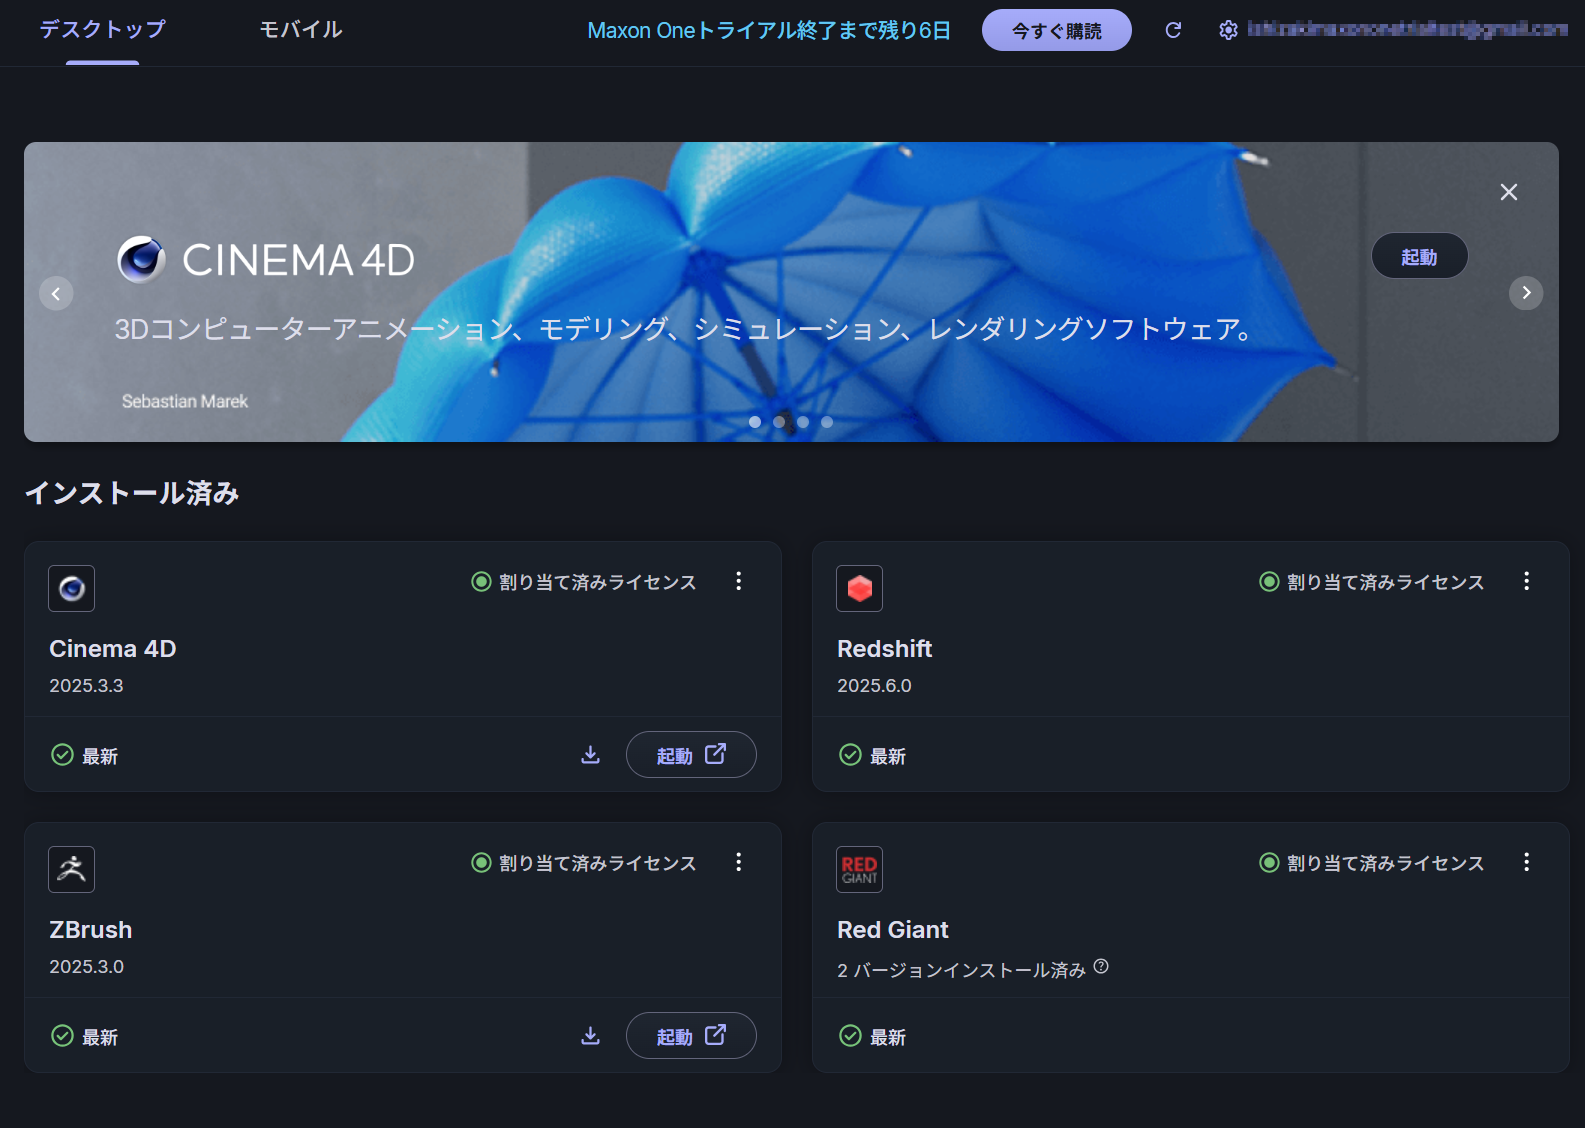
Task: Click the ZBrush card title
Action: (x=91, y=930)
